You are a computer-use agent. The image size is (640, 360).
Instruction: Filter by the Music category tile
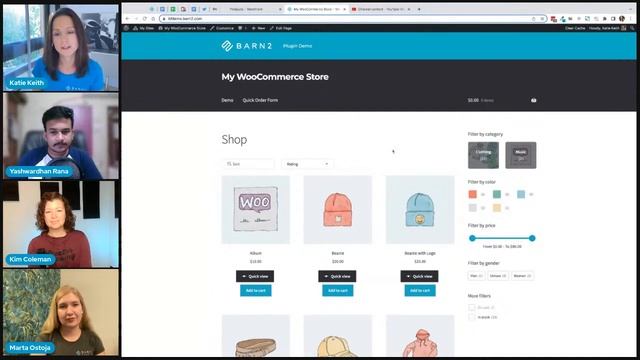click(x=521, y=155)
